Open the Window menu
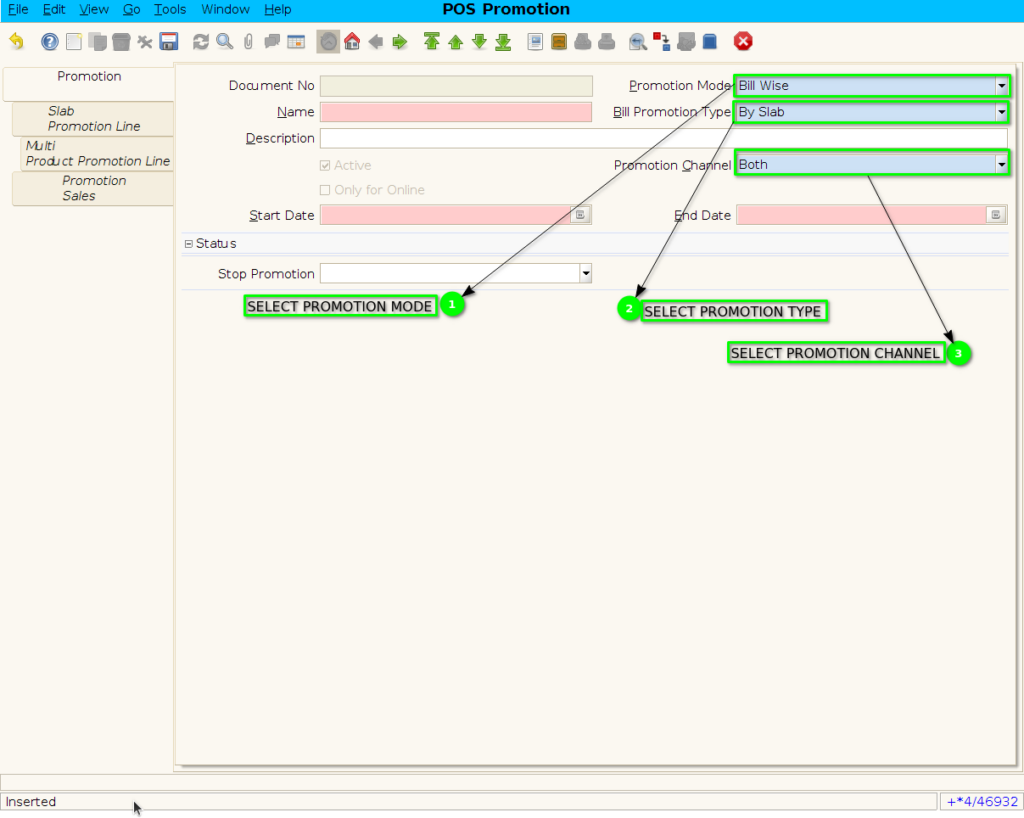 225,9
